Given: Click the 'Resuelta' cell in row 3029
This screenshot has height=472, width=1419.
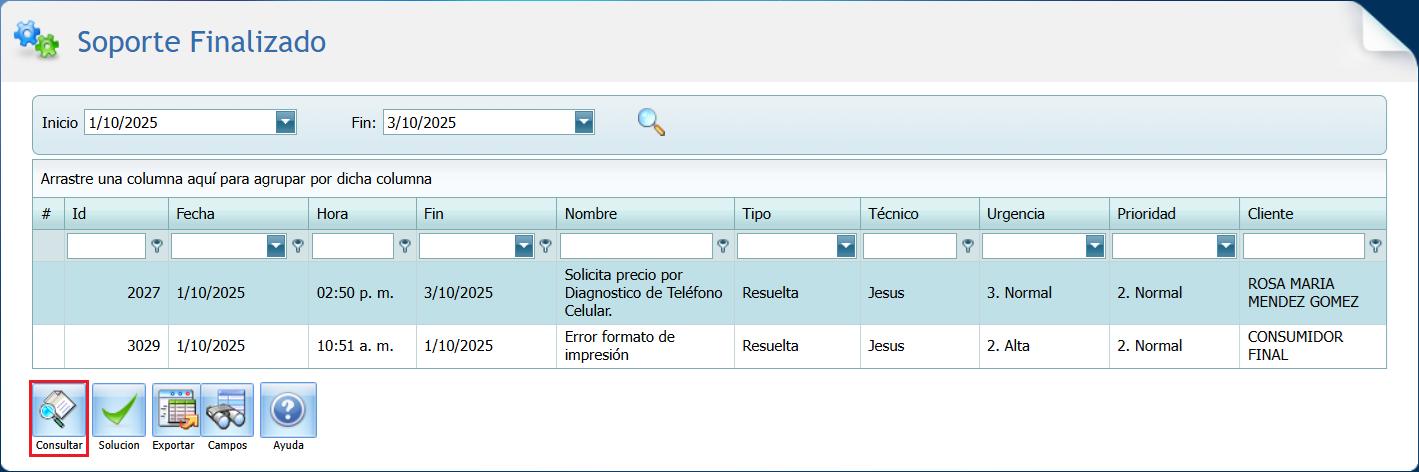Looking at the screenshot, I should tap(797, 346).
